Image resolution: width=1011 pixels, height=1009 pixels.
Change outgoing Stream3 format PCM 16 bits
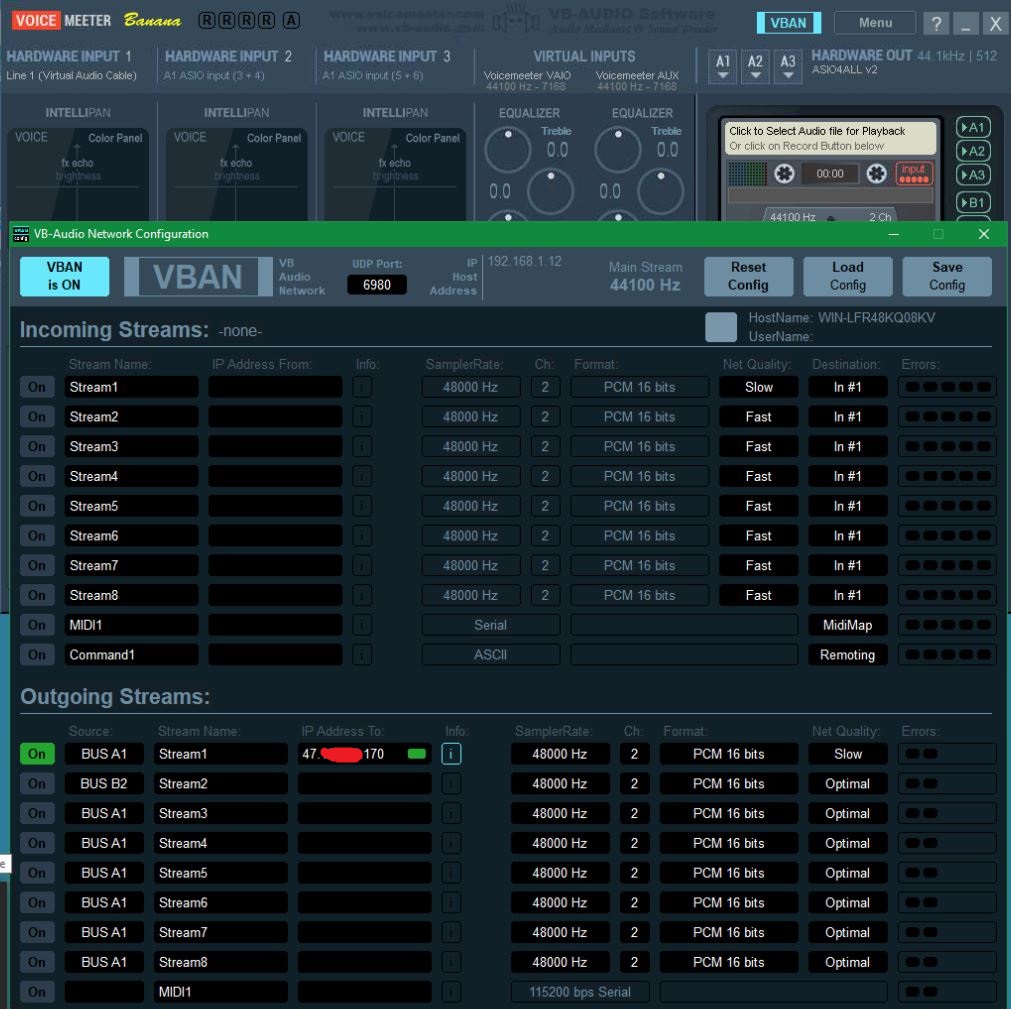click(729, 813)
